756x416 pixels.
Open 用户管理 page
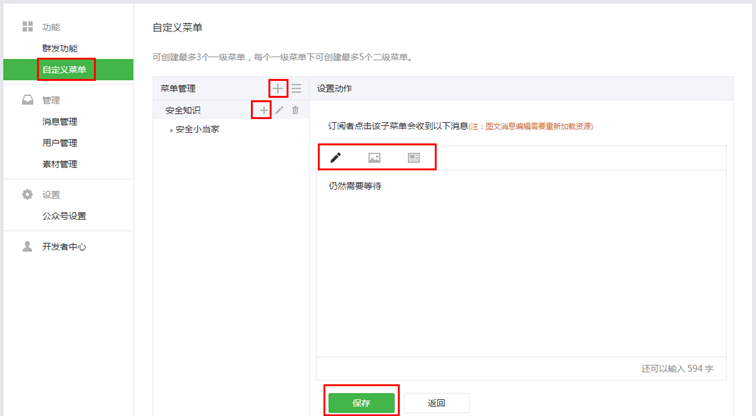(60, 143)
